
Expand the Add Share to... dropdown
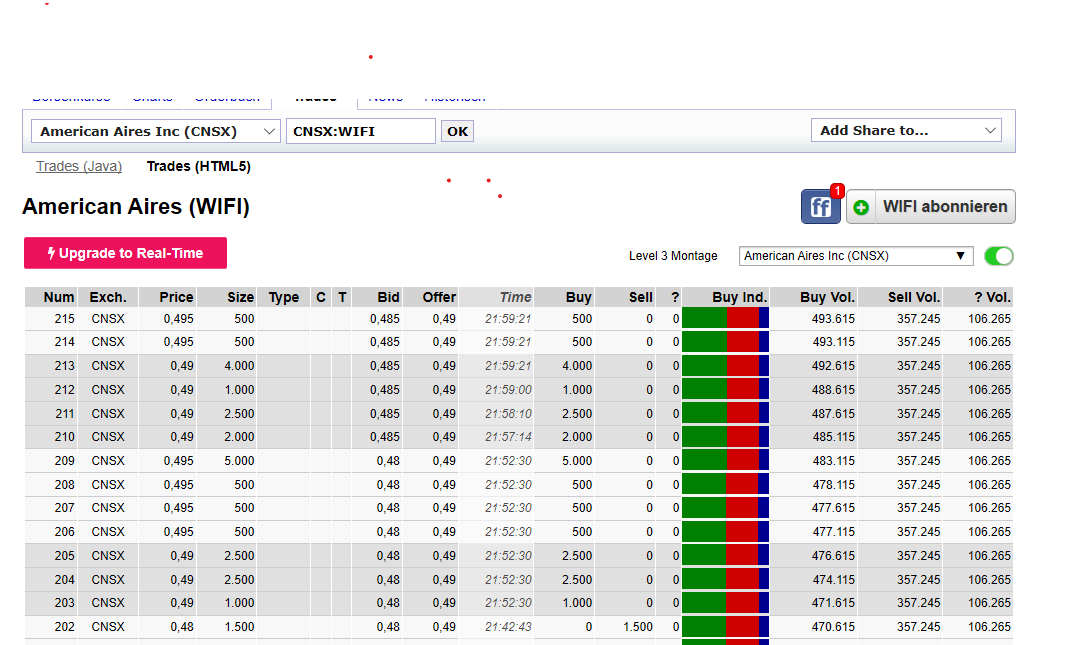[x=906, y=131]
